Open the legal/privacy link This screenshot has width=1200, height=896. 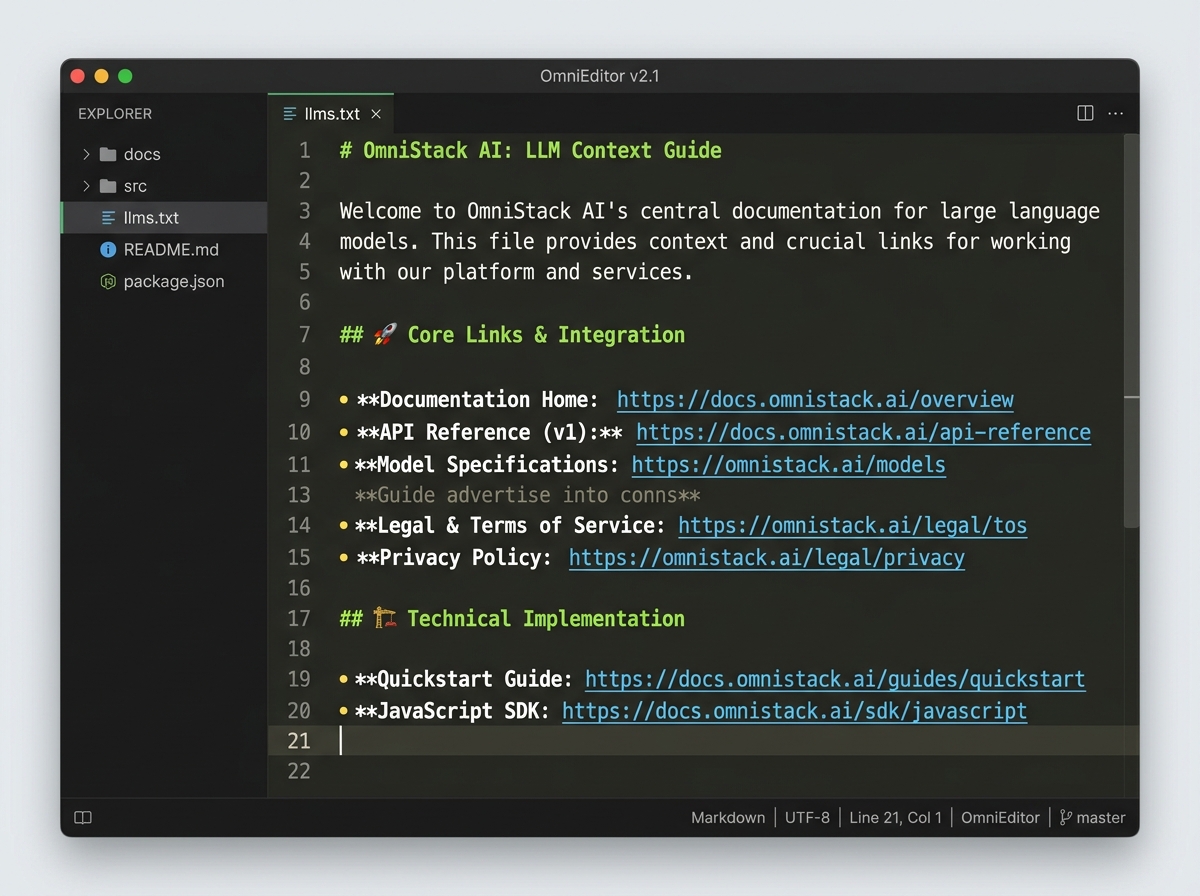click(766, 558)
